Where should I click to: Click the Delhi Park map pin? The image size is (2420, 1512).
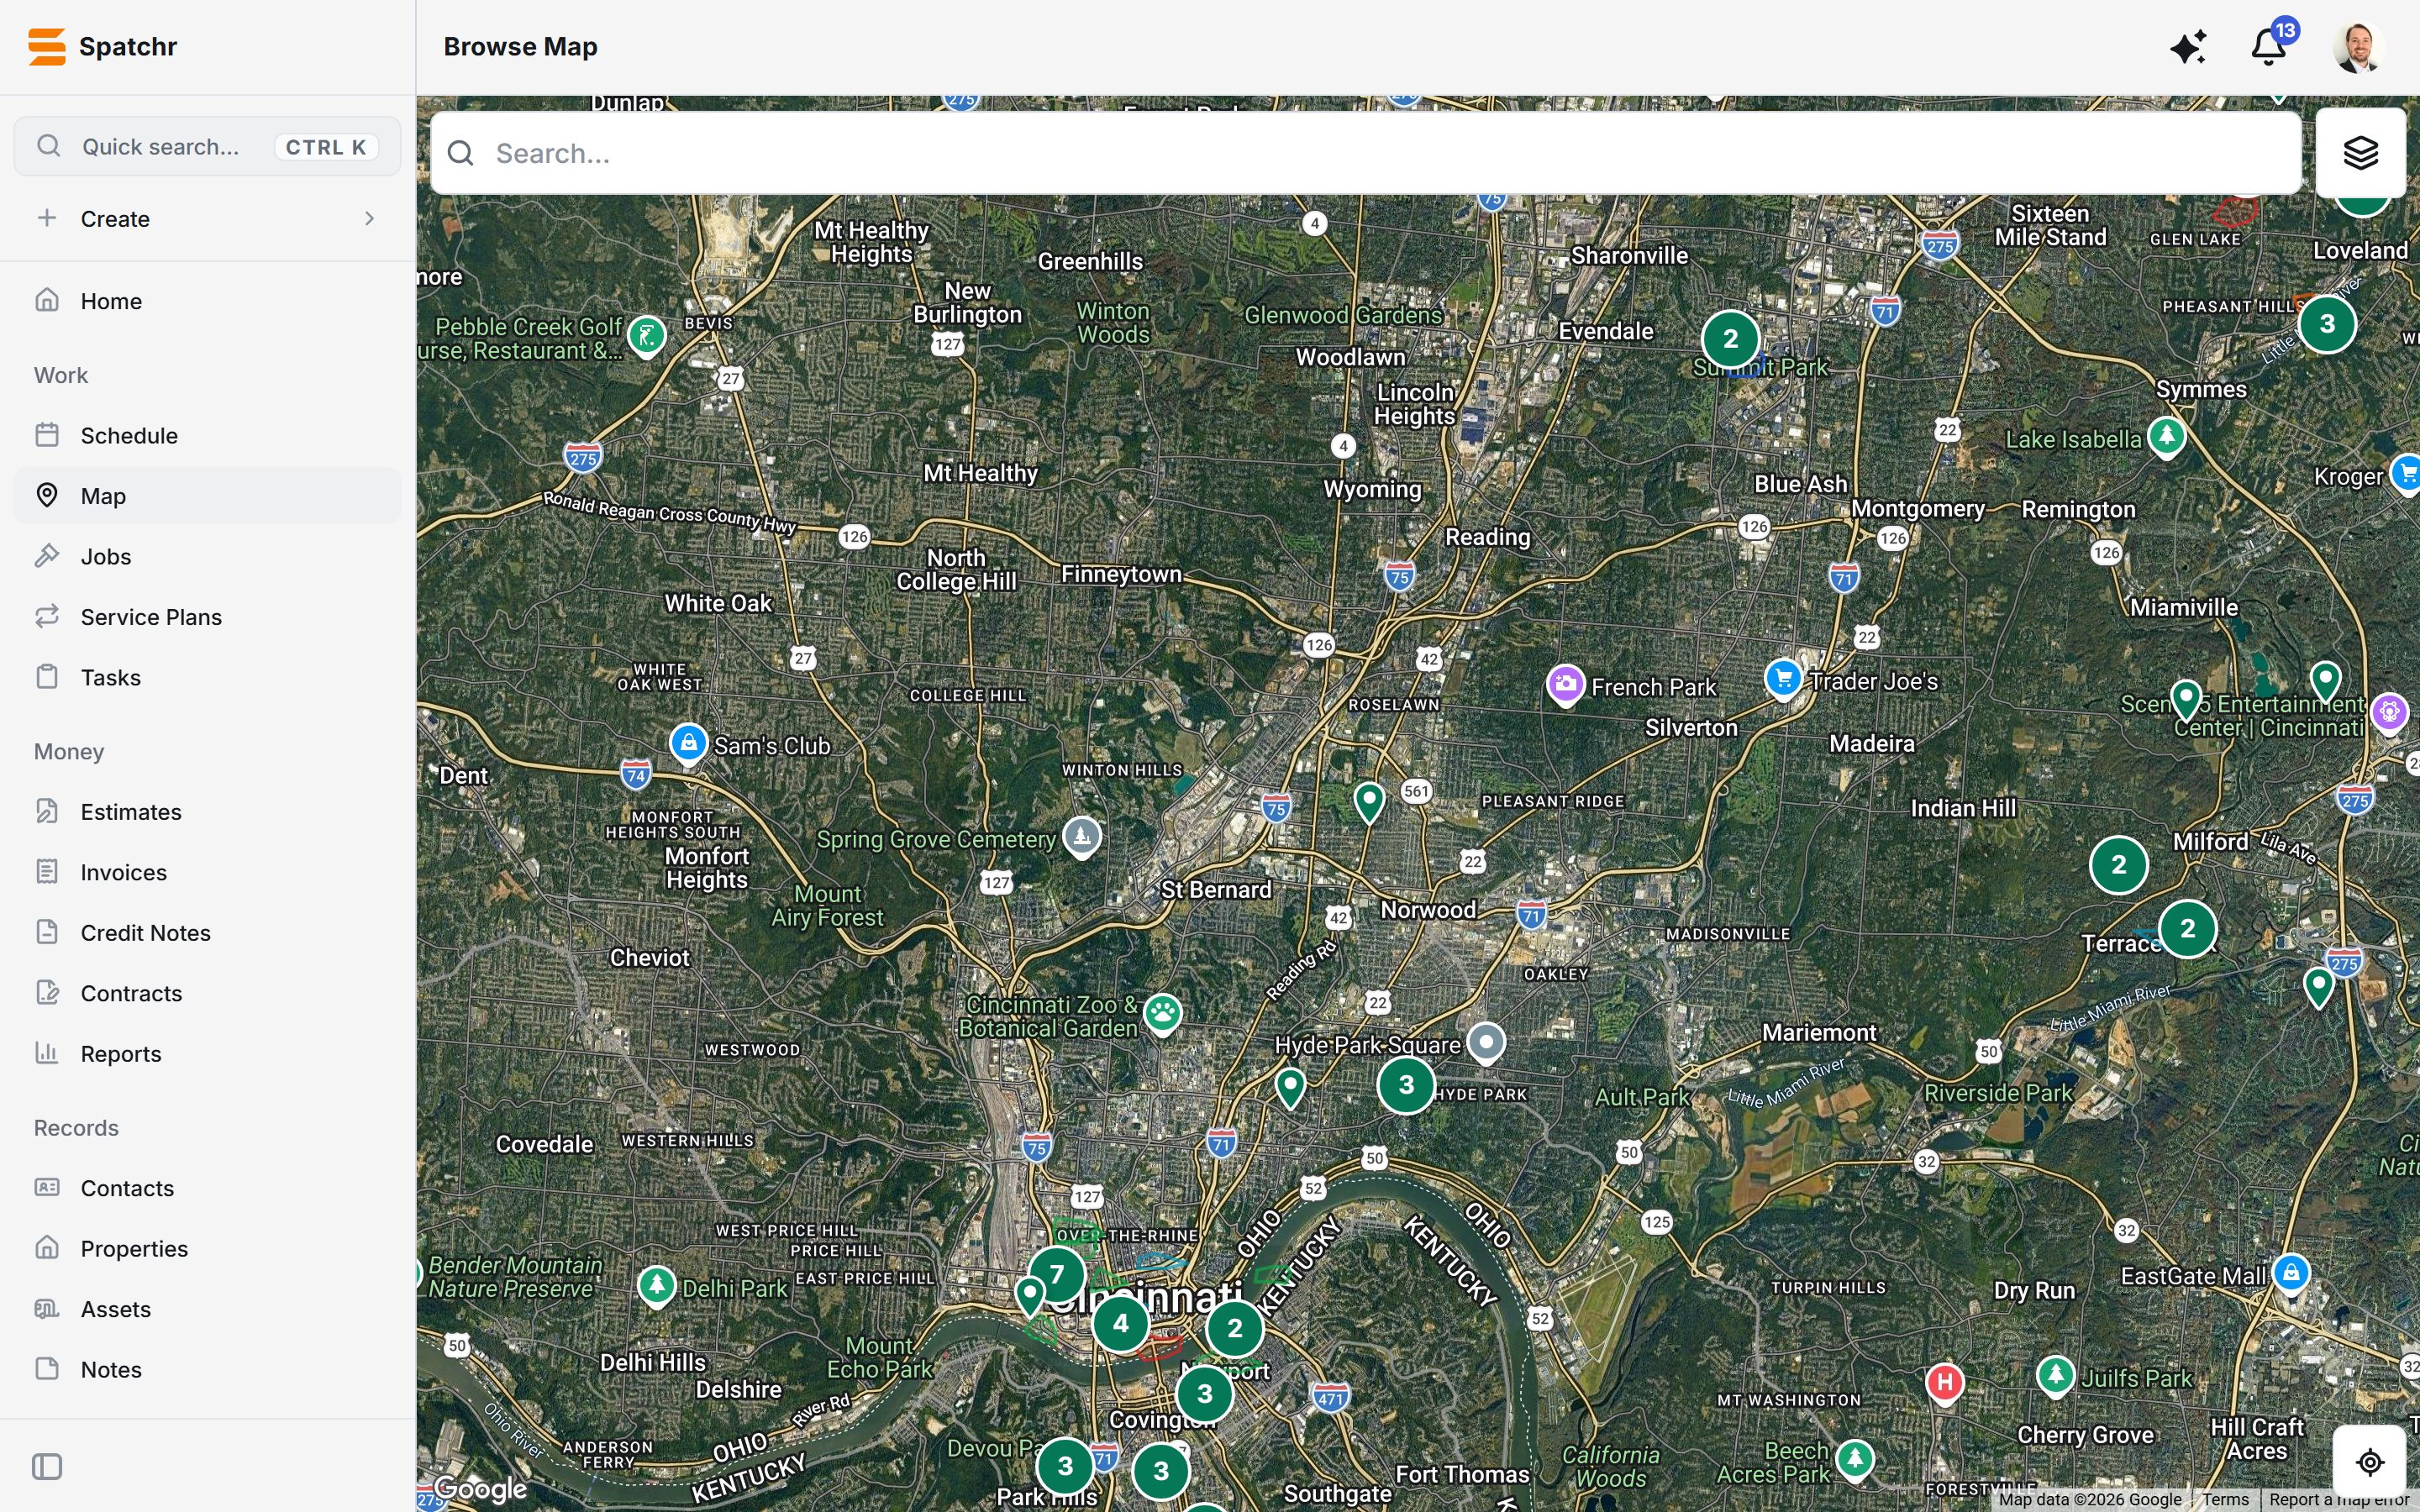[656, 1286]
